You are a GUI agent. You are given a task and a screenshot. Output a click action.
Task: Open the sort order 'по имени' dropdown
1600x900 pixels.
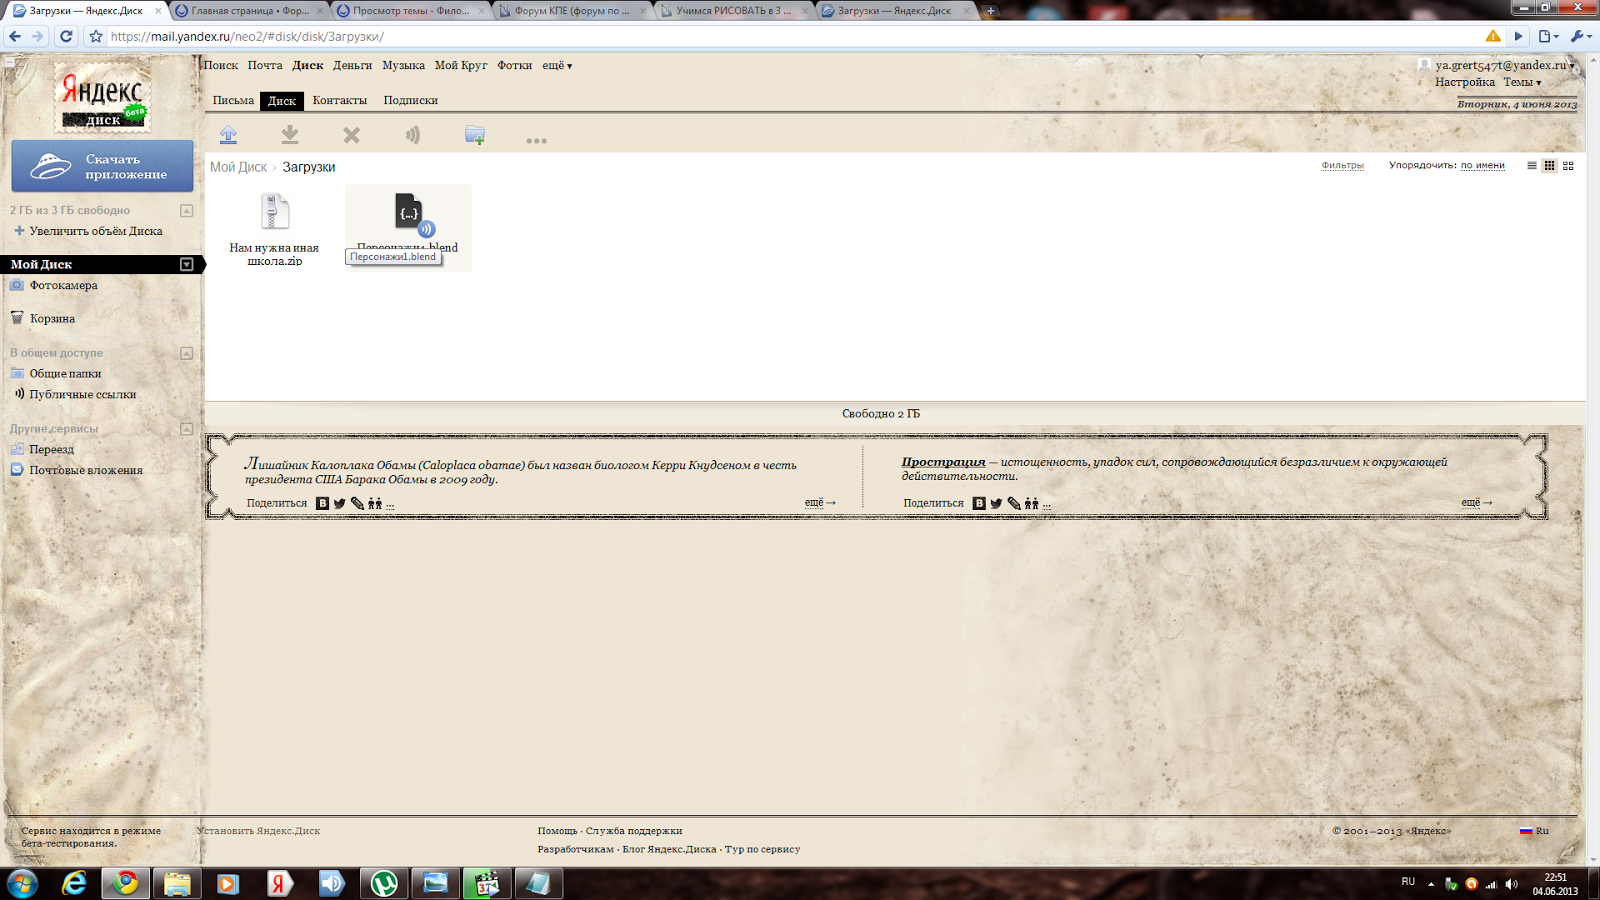(x=1482, y=165)
